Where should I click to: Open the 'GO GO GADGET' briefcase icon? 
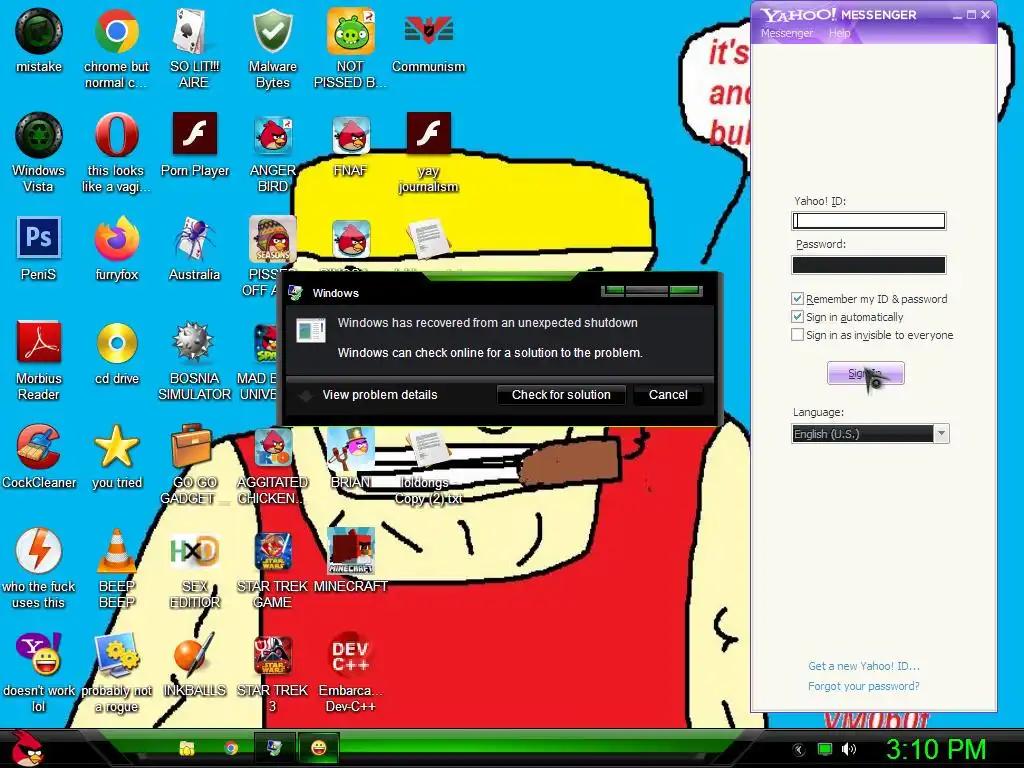(x=192, y=447)
